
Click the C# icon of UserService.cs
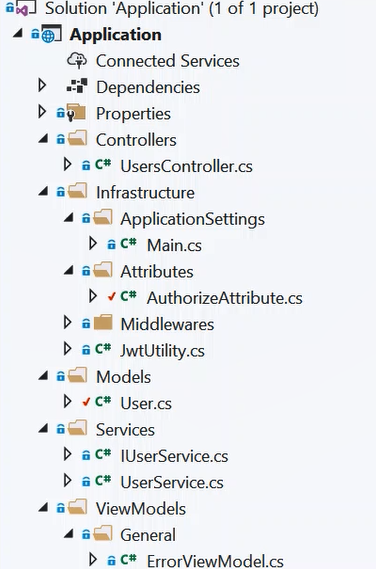[103, 480]
